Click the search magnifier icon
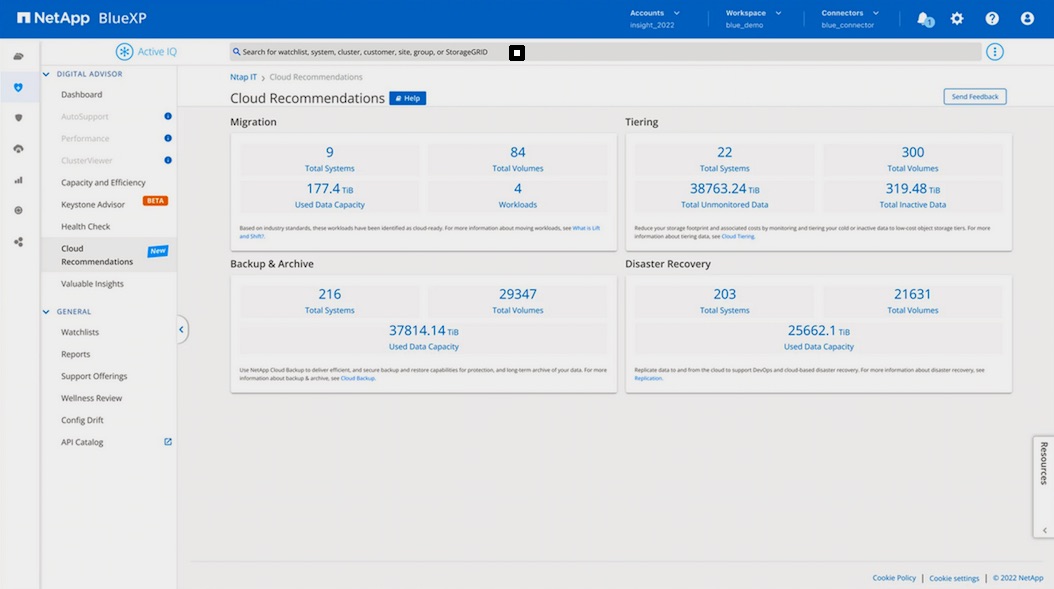Image resolution: width=1054 pixels, height=589 pixels. point(237,52)
